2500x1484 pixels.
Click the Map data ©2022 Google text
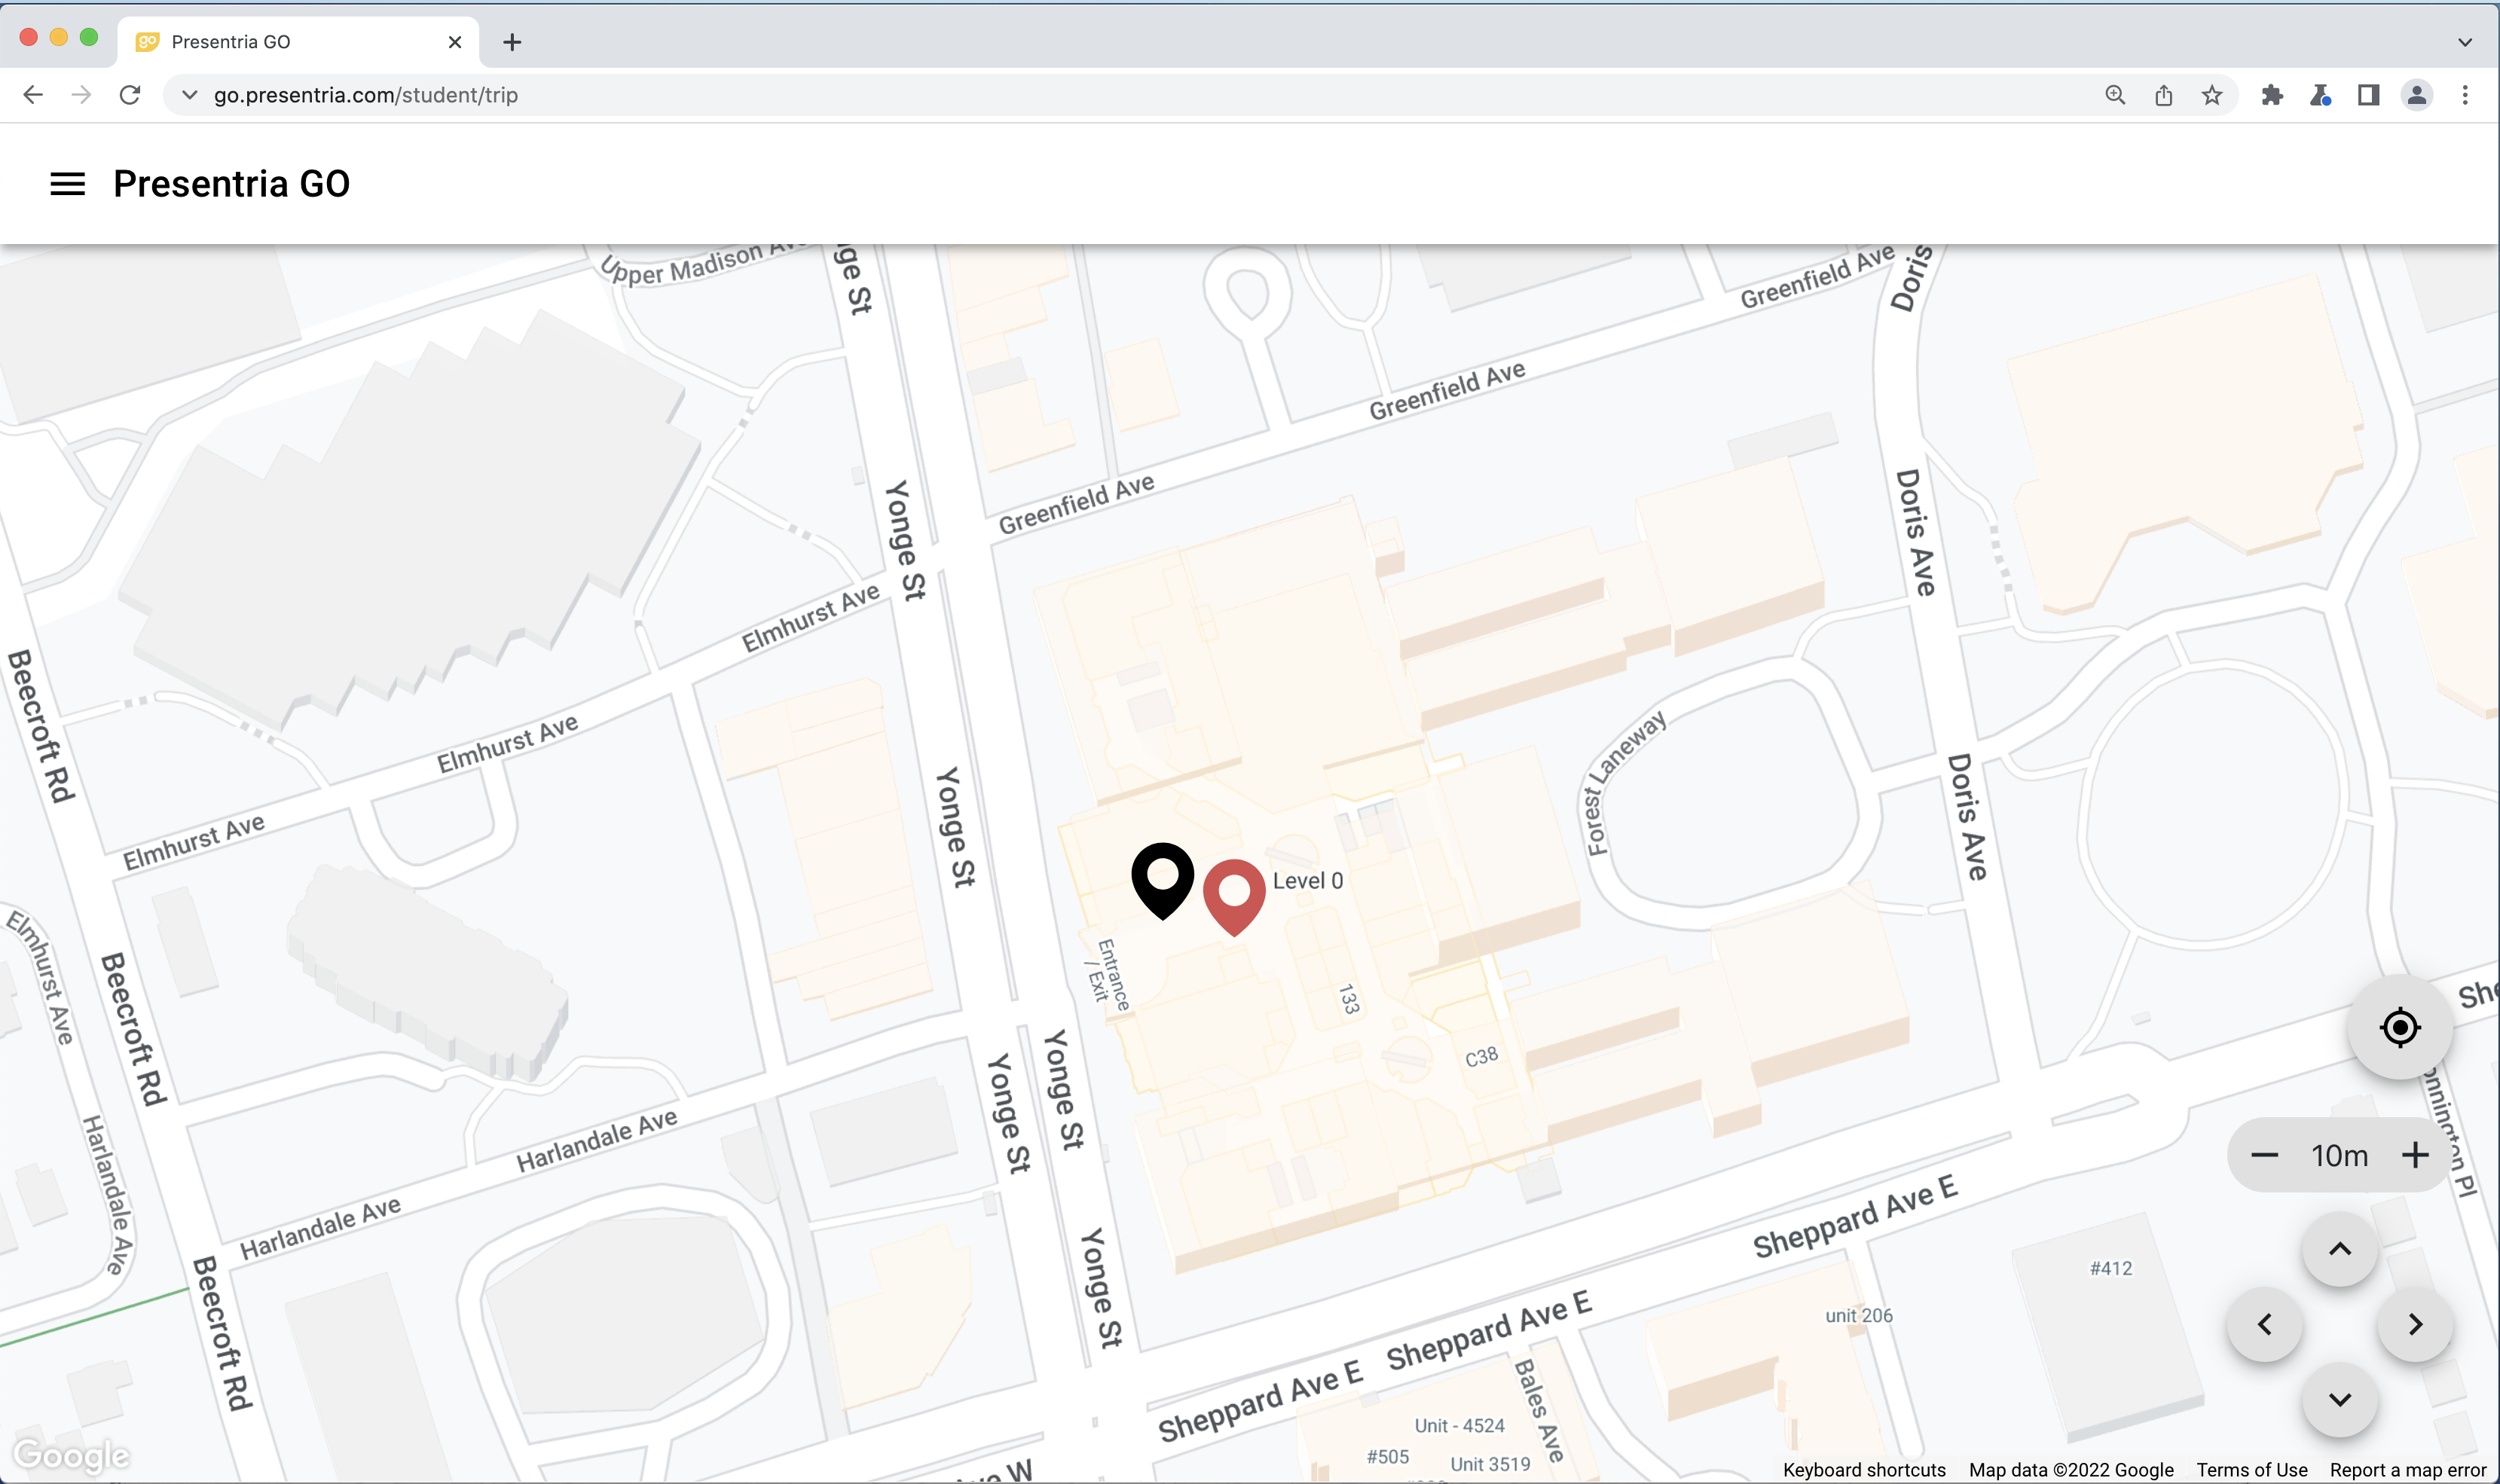click(2071, 1469)
